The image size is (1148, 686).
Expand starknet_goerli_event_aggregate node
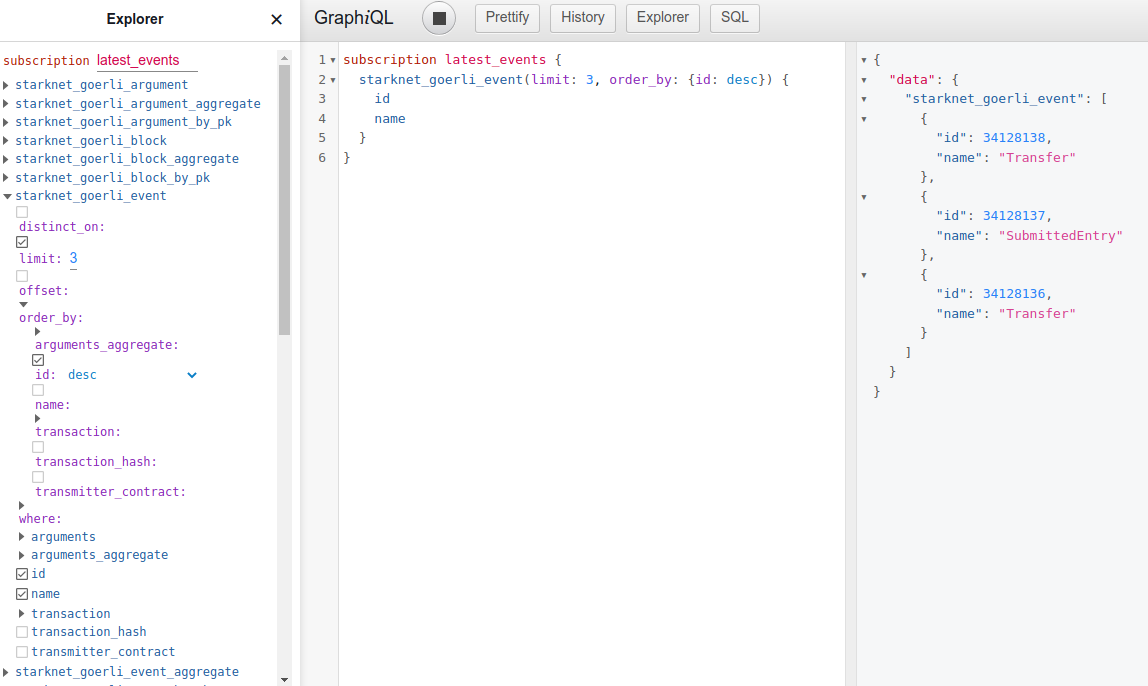pyautogui.click(x=7, y=672)
